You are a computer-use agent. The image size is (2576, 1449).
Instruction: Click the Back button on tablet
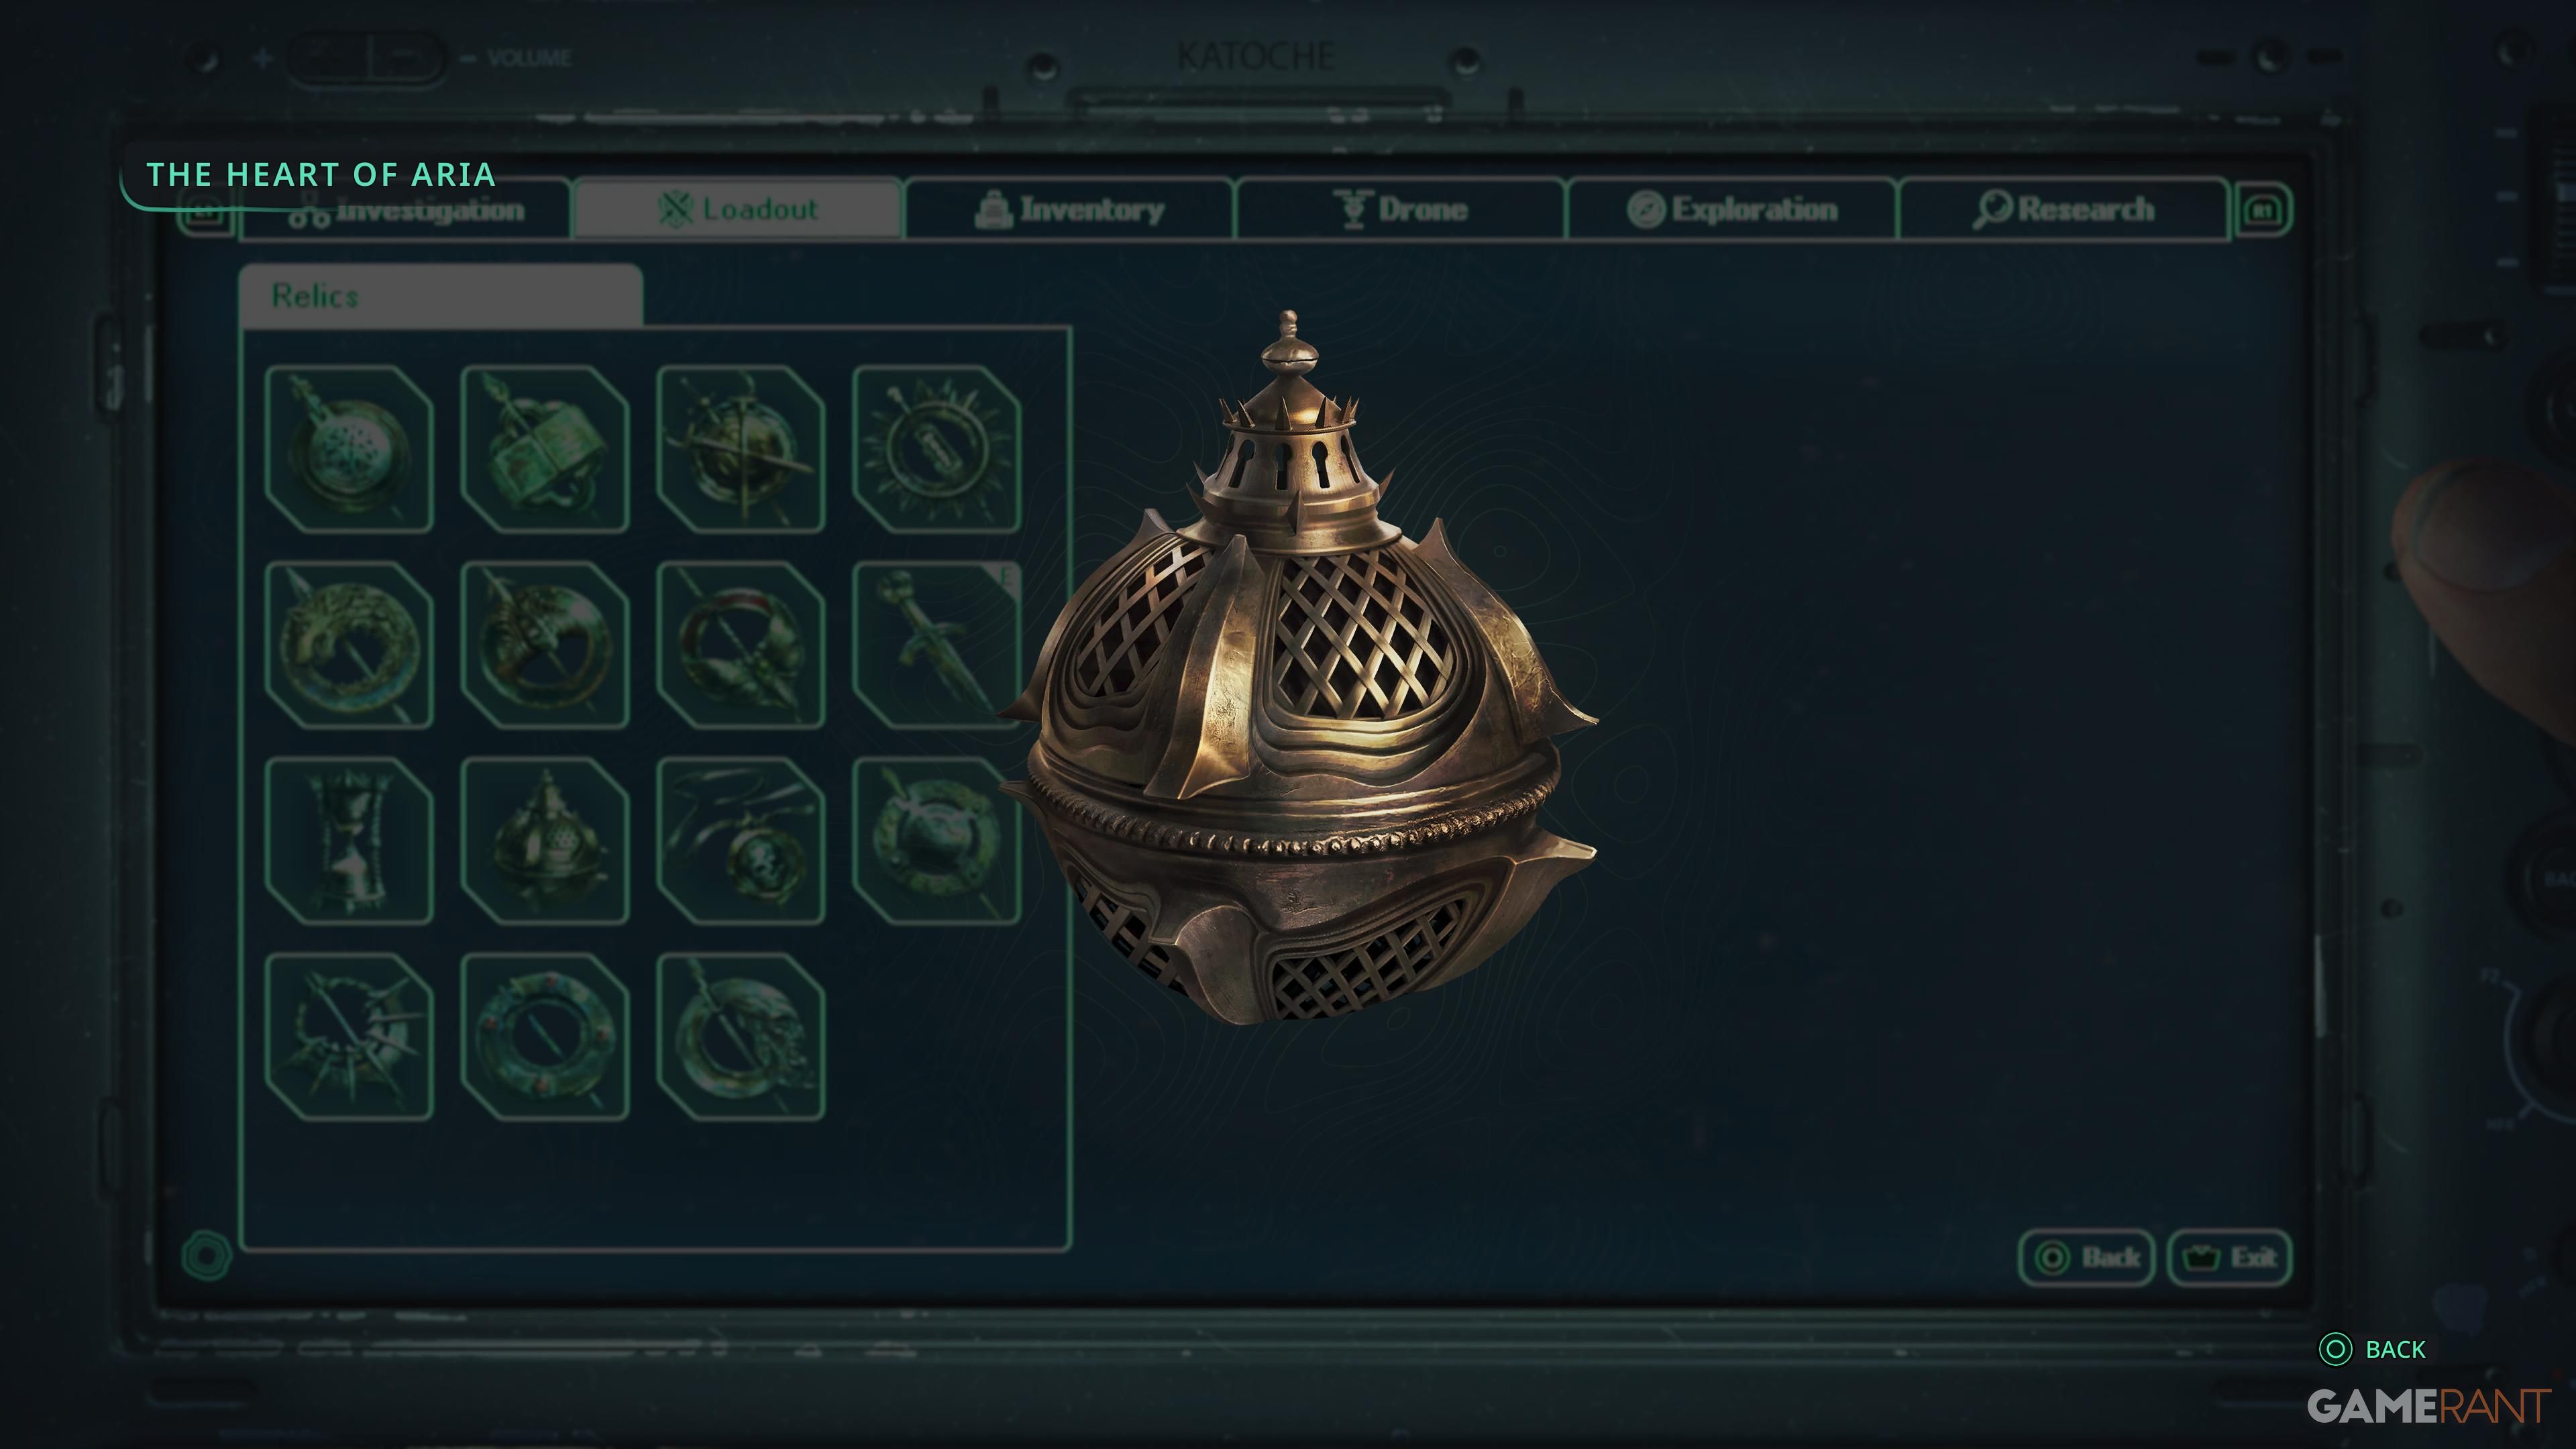[x=2086, y=1257]
